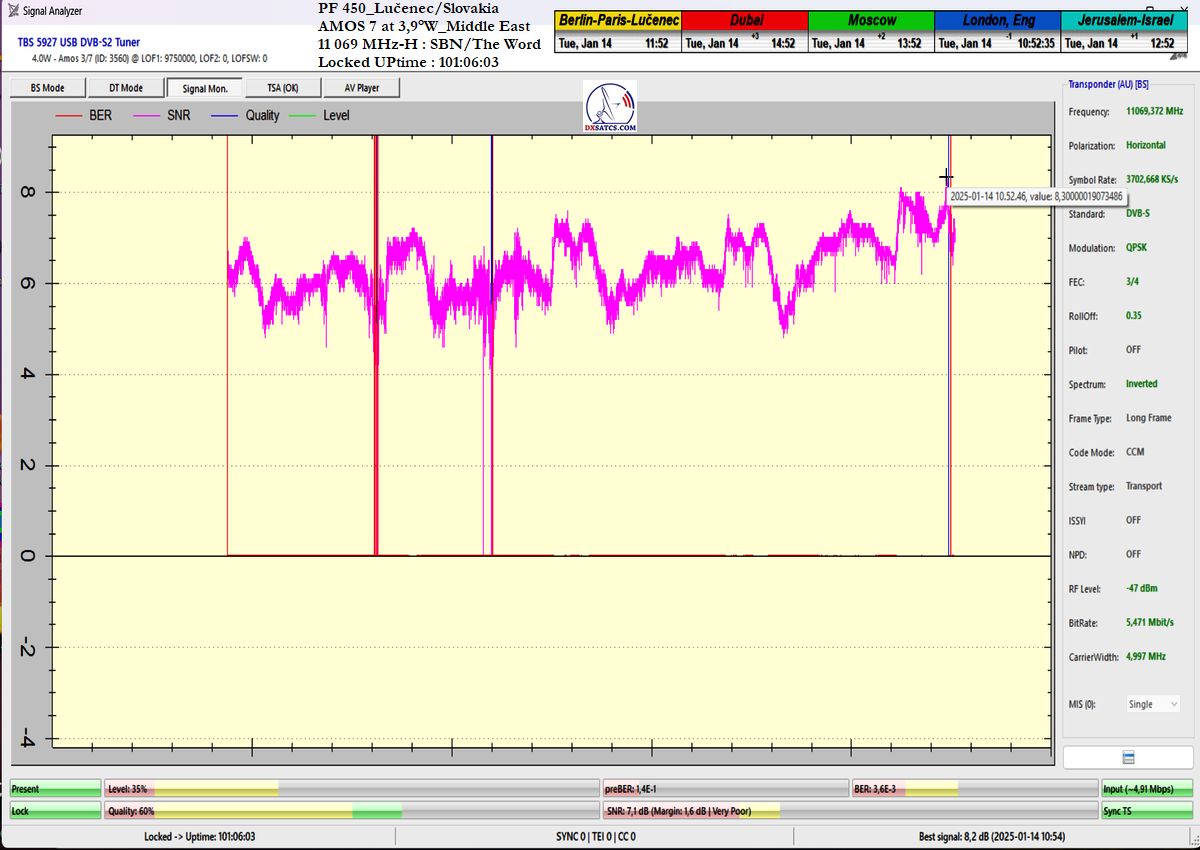Image resolution: width=1200 pixels, height=850 pixels.
Task: Click the panel layout icon button below MIS
Action: click(1128, 757)
